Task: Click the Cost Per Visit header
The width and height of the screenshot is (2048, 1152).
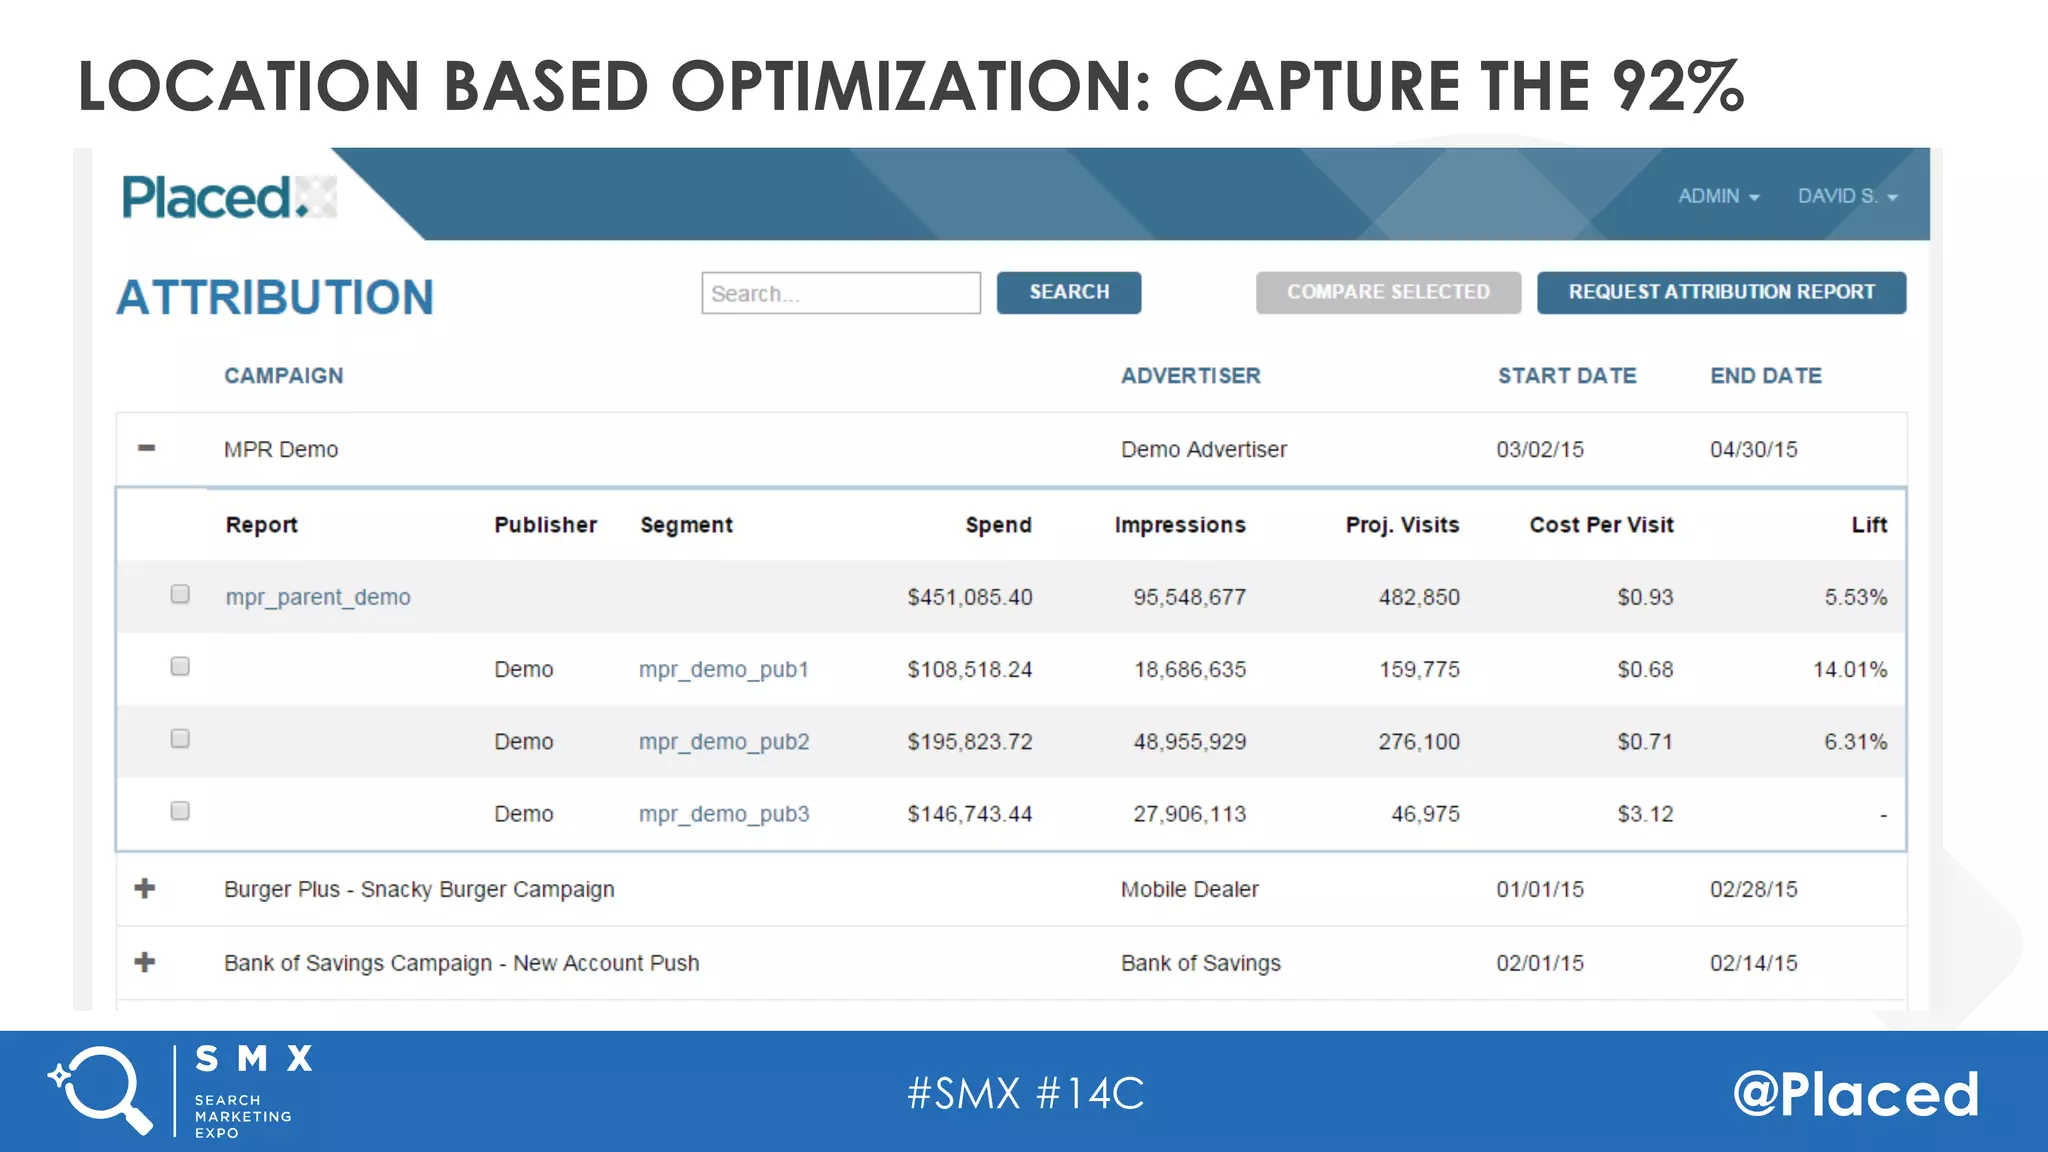Action: tap(1601, 525)
